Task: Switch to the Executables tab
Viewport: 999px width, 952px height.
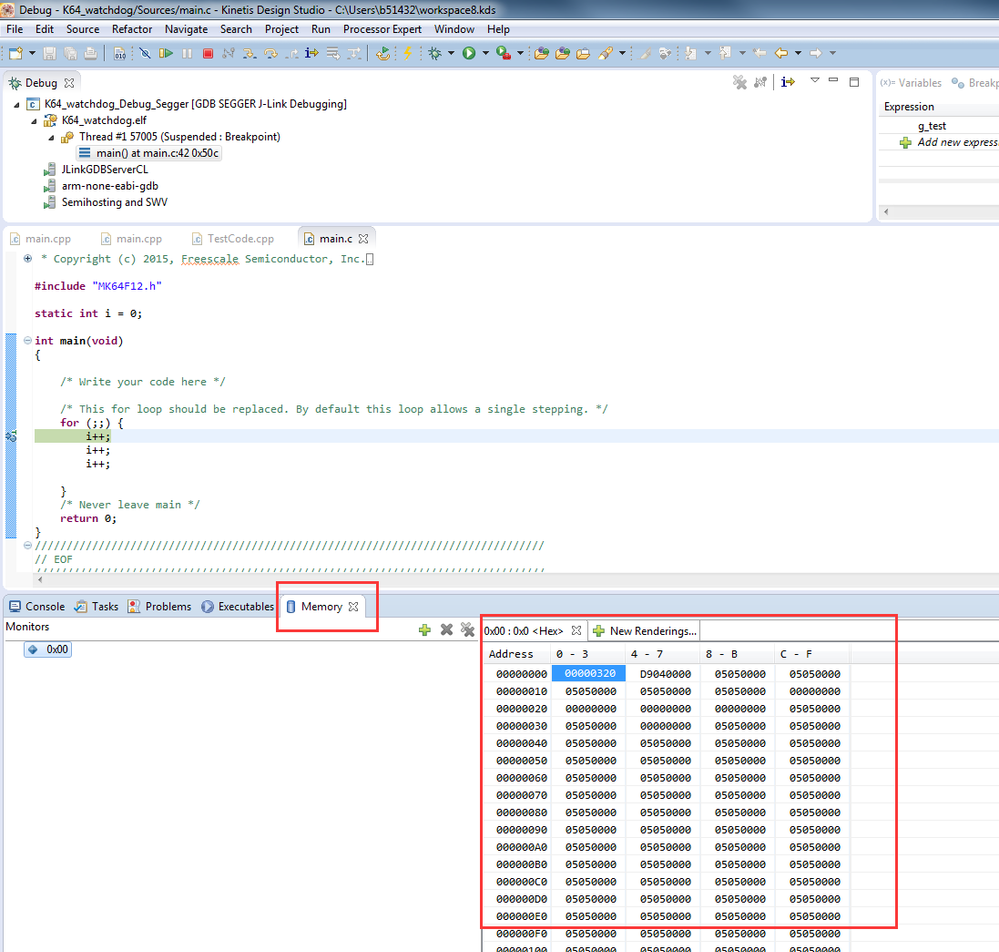Action: tap(238, 607)
